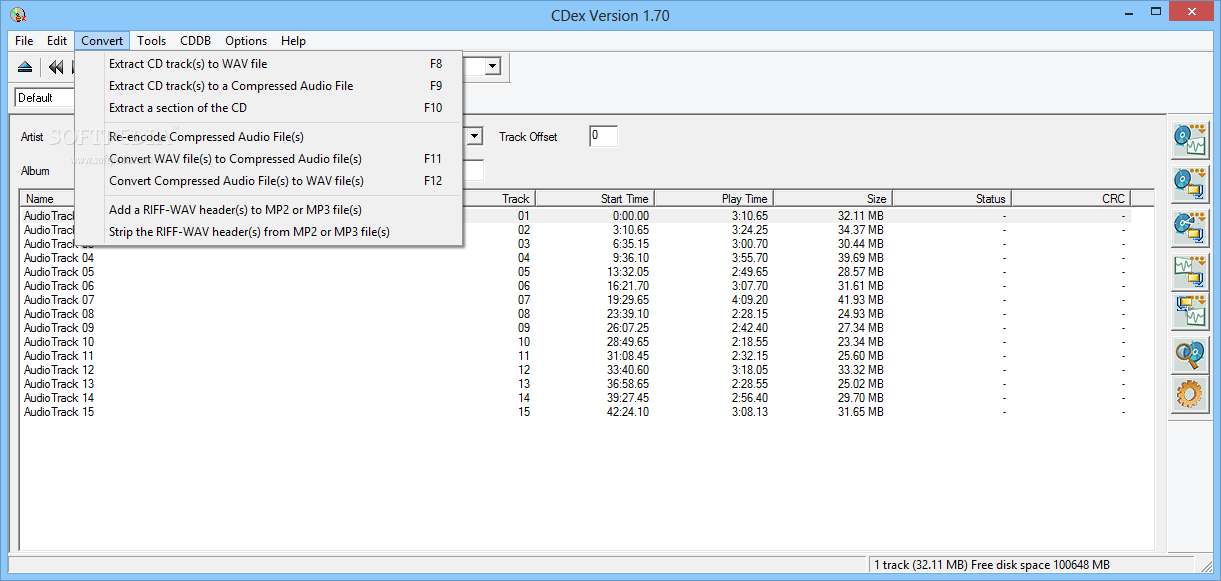Click the status bar free disk space text
Image resolution: width=1221 pixels, height=581 pixels.
992,565
